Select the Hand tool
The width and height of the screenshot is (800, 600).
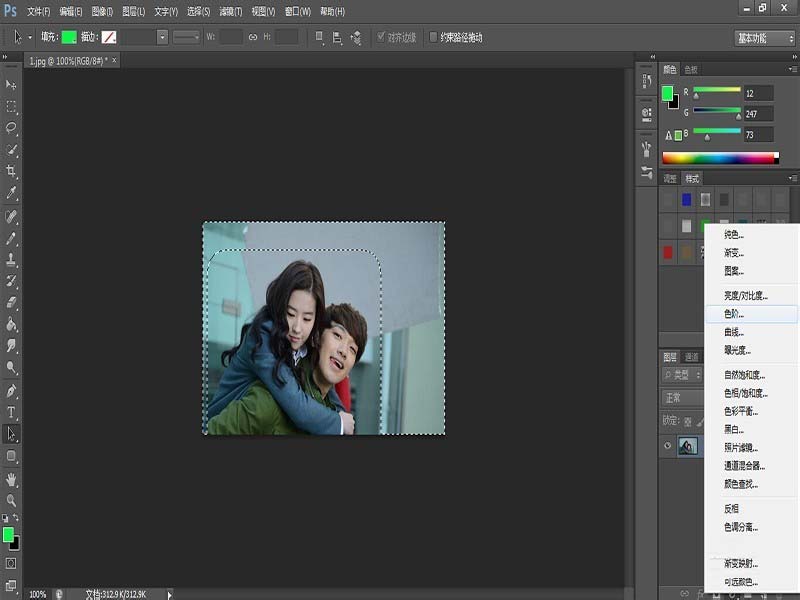point(12,479)
